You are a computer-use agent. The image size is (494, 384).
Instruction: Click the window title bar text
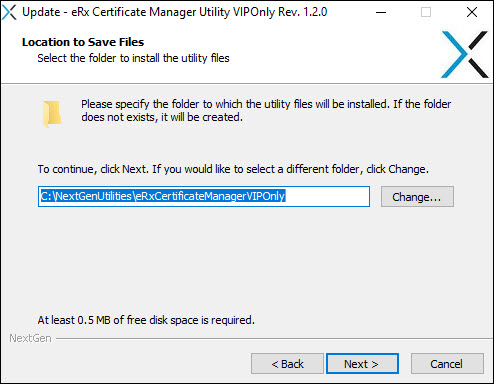tap(175, 12)
